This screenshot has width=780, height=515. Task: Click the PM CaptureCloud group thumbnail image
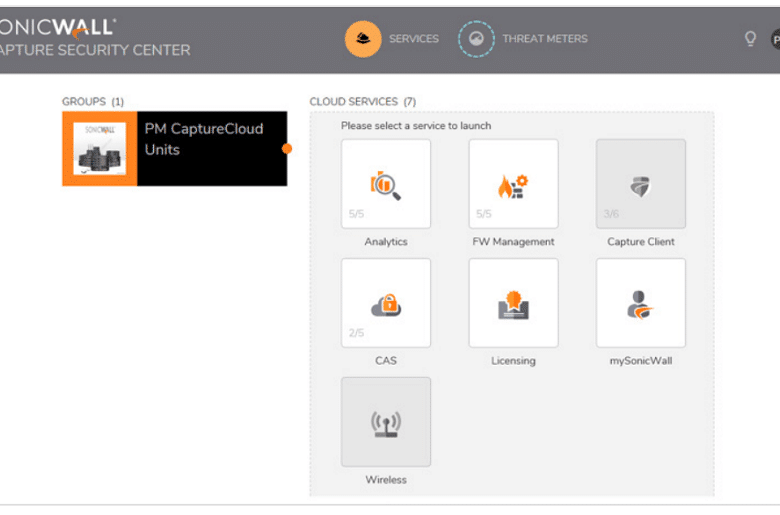coord(99,149)
